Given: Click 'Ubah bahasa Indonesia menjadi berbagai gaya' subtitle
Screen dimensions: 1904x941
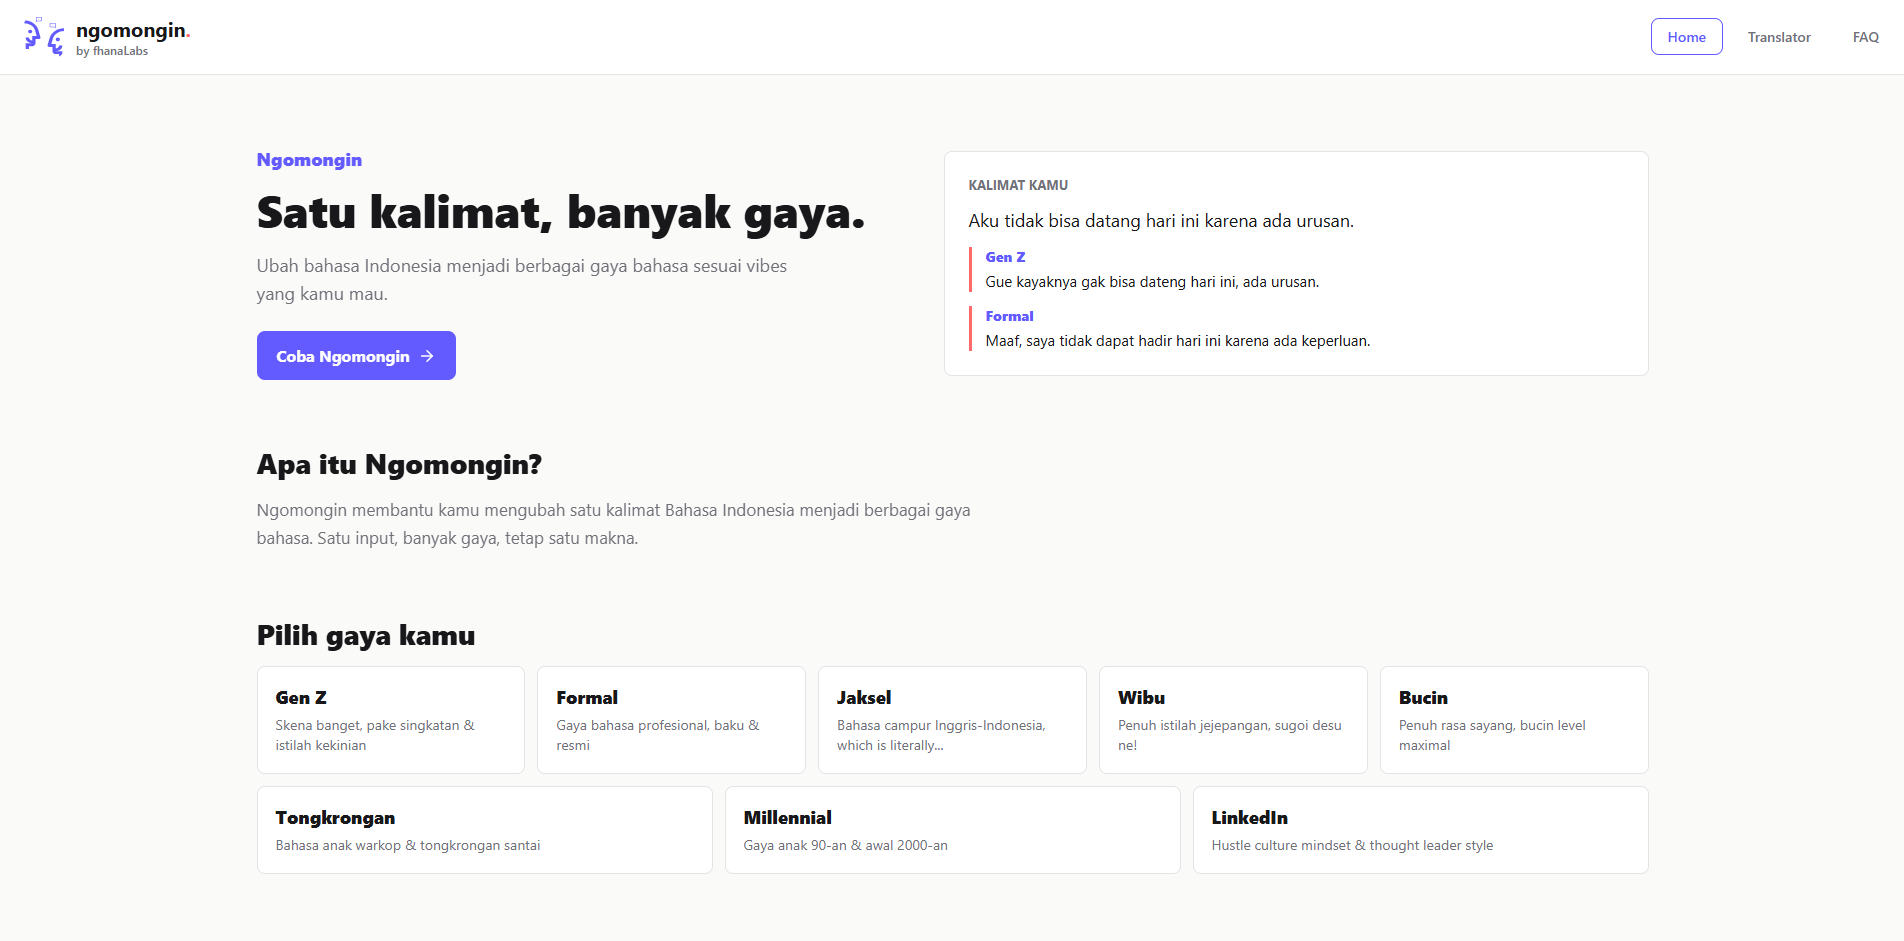Looking at the screenshot, I should click(x=522, y=280).
